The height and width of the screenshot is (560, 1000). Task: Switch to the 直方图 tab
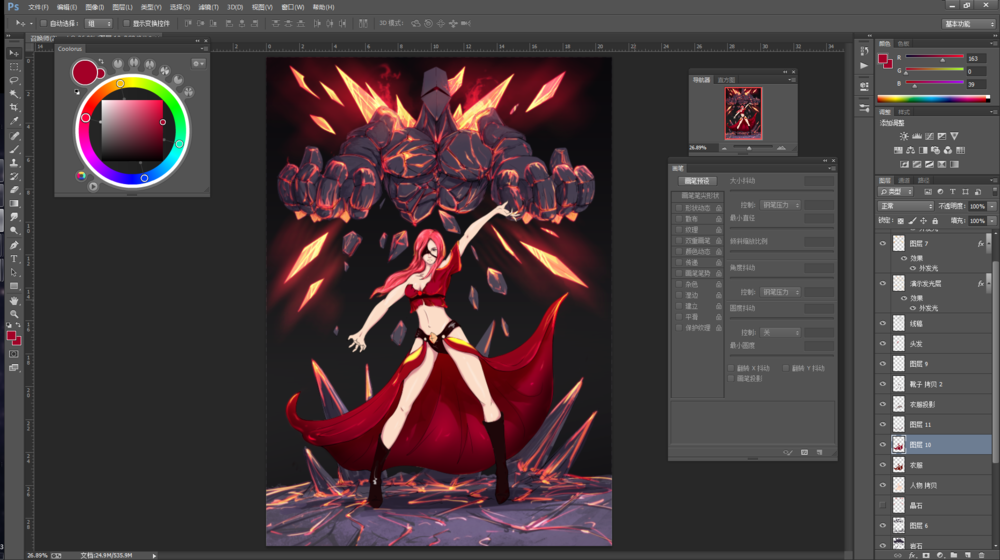(726, 79)
